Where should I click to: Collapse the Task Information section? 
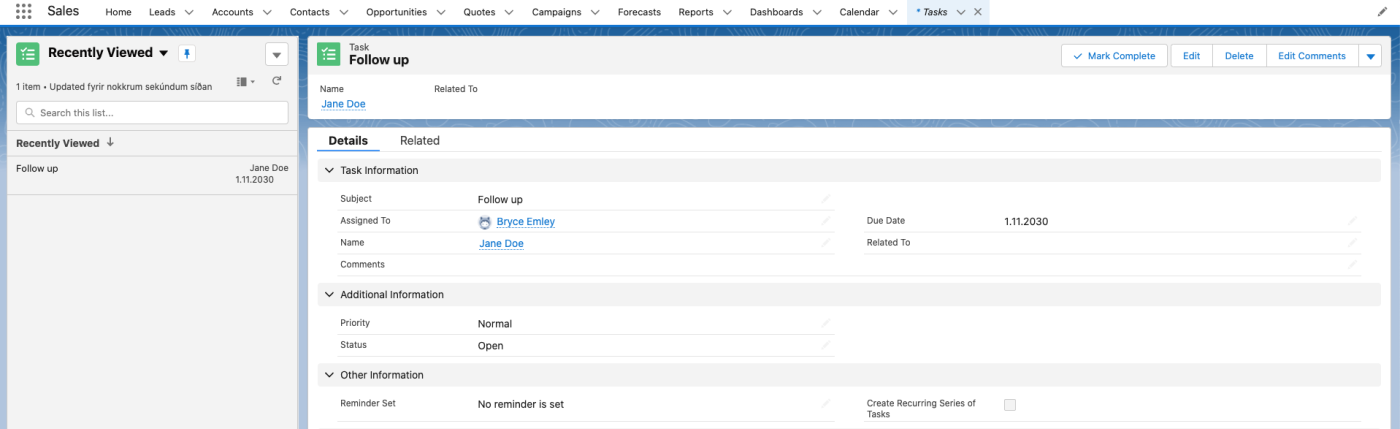coord(329,170)
